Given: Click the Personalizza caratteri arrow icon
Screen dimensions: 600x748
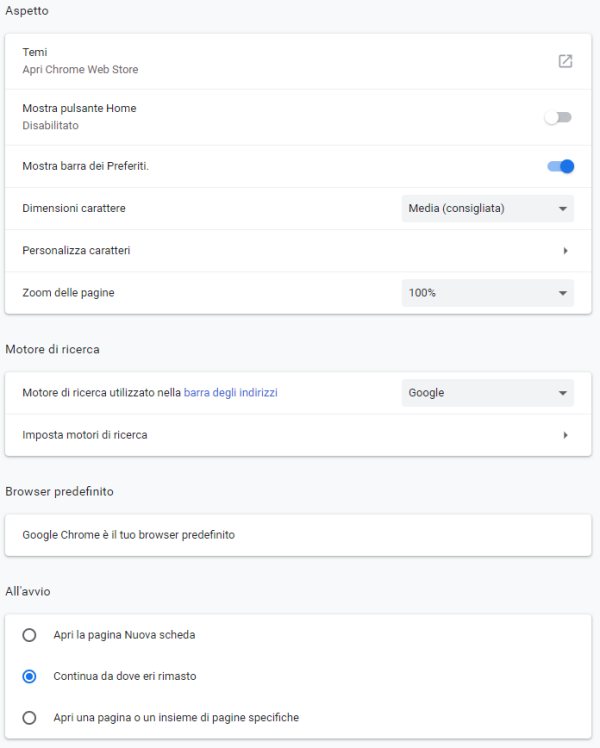Looking at the screenshot, I should 565,250.
